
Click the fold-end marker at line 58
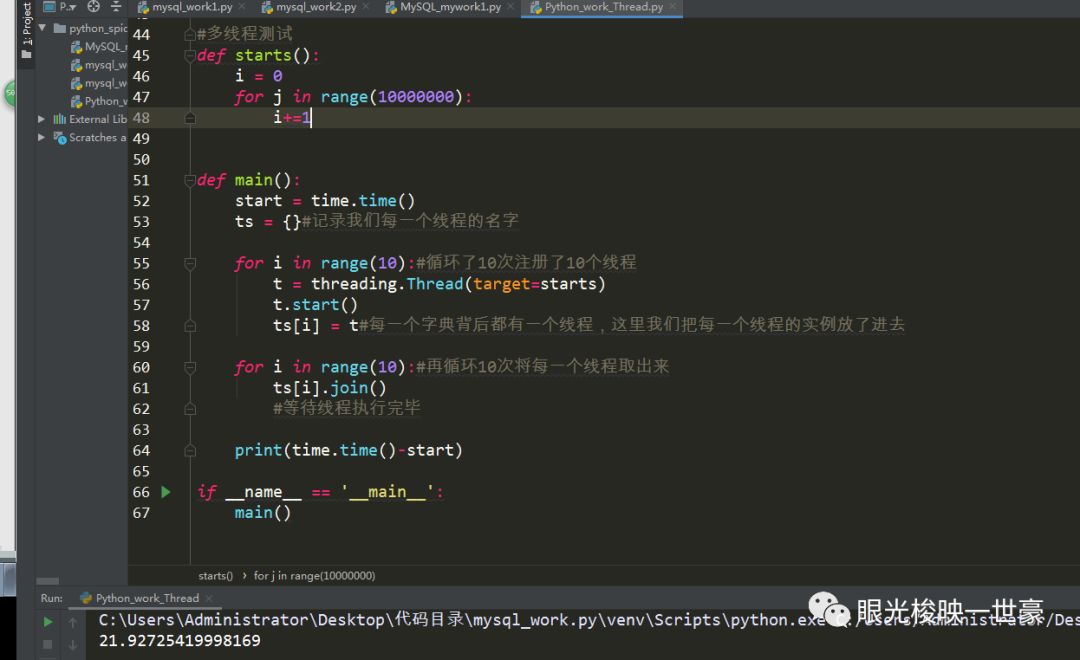[190, 326]
